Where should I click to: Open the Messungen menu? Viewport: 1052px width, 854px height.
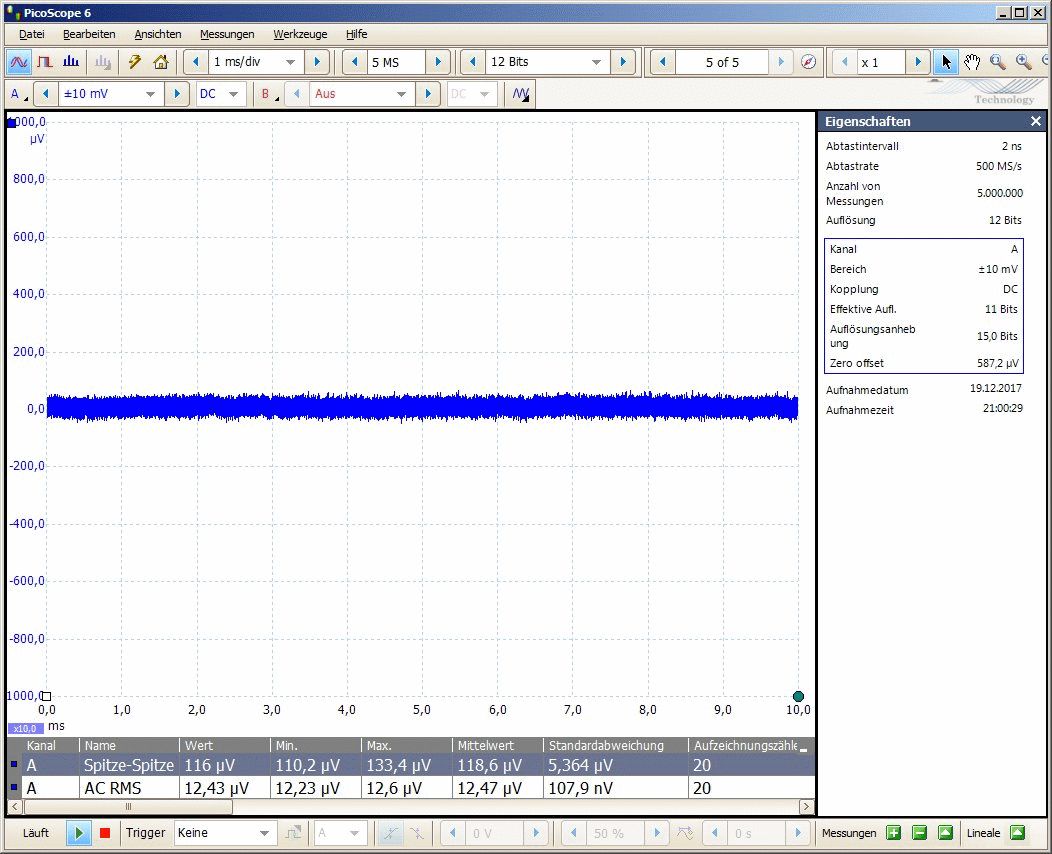point(227,34)
